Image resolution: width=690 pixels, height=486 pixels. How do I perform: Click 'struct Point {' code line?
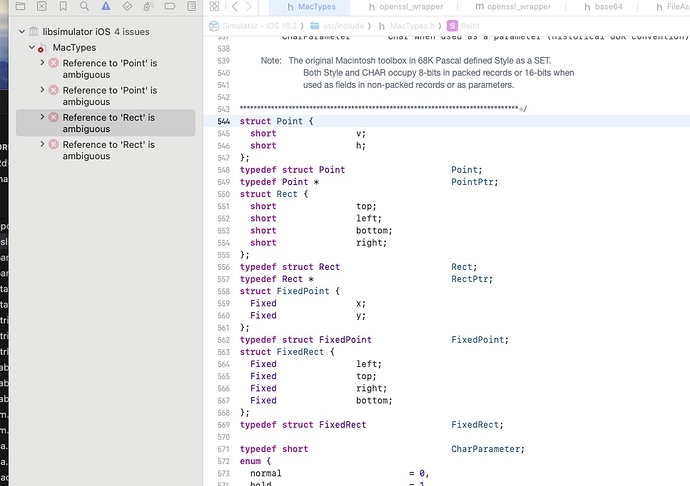tap(276, 121)
